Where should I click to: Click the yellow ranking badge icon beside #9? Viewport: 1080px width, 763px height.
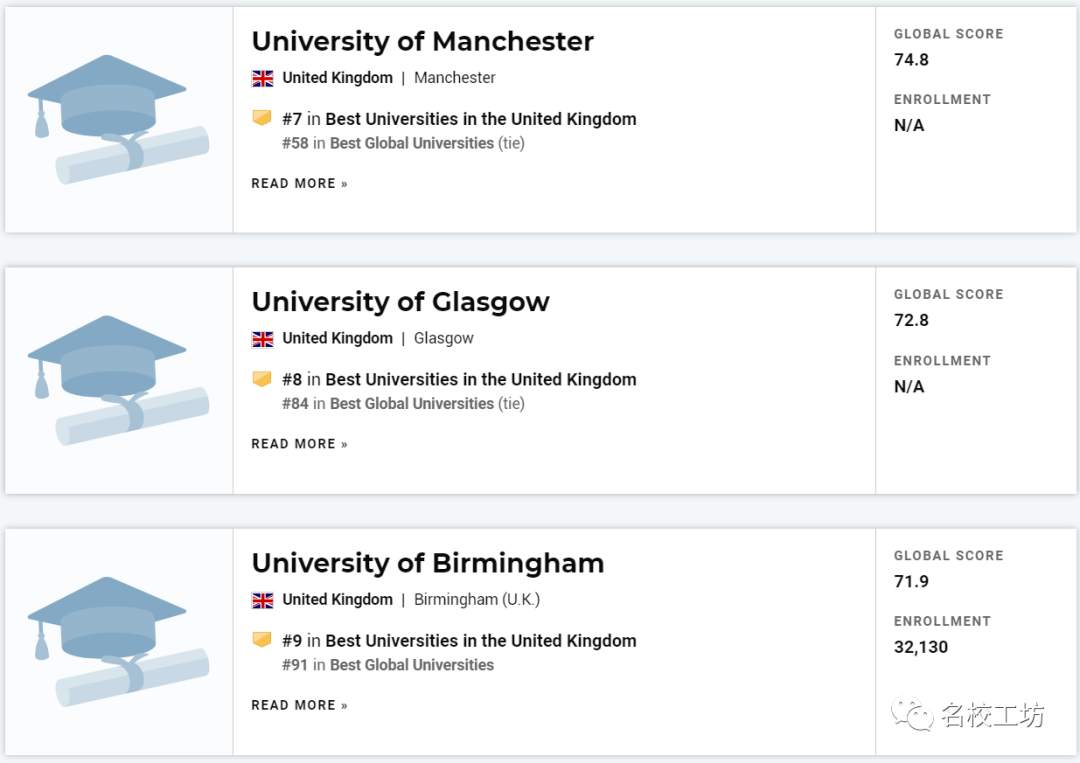click(262, 640)
